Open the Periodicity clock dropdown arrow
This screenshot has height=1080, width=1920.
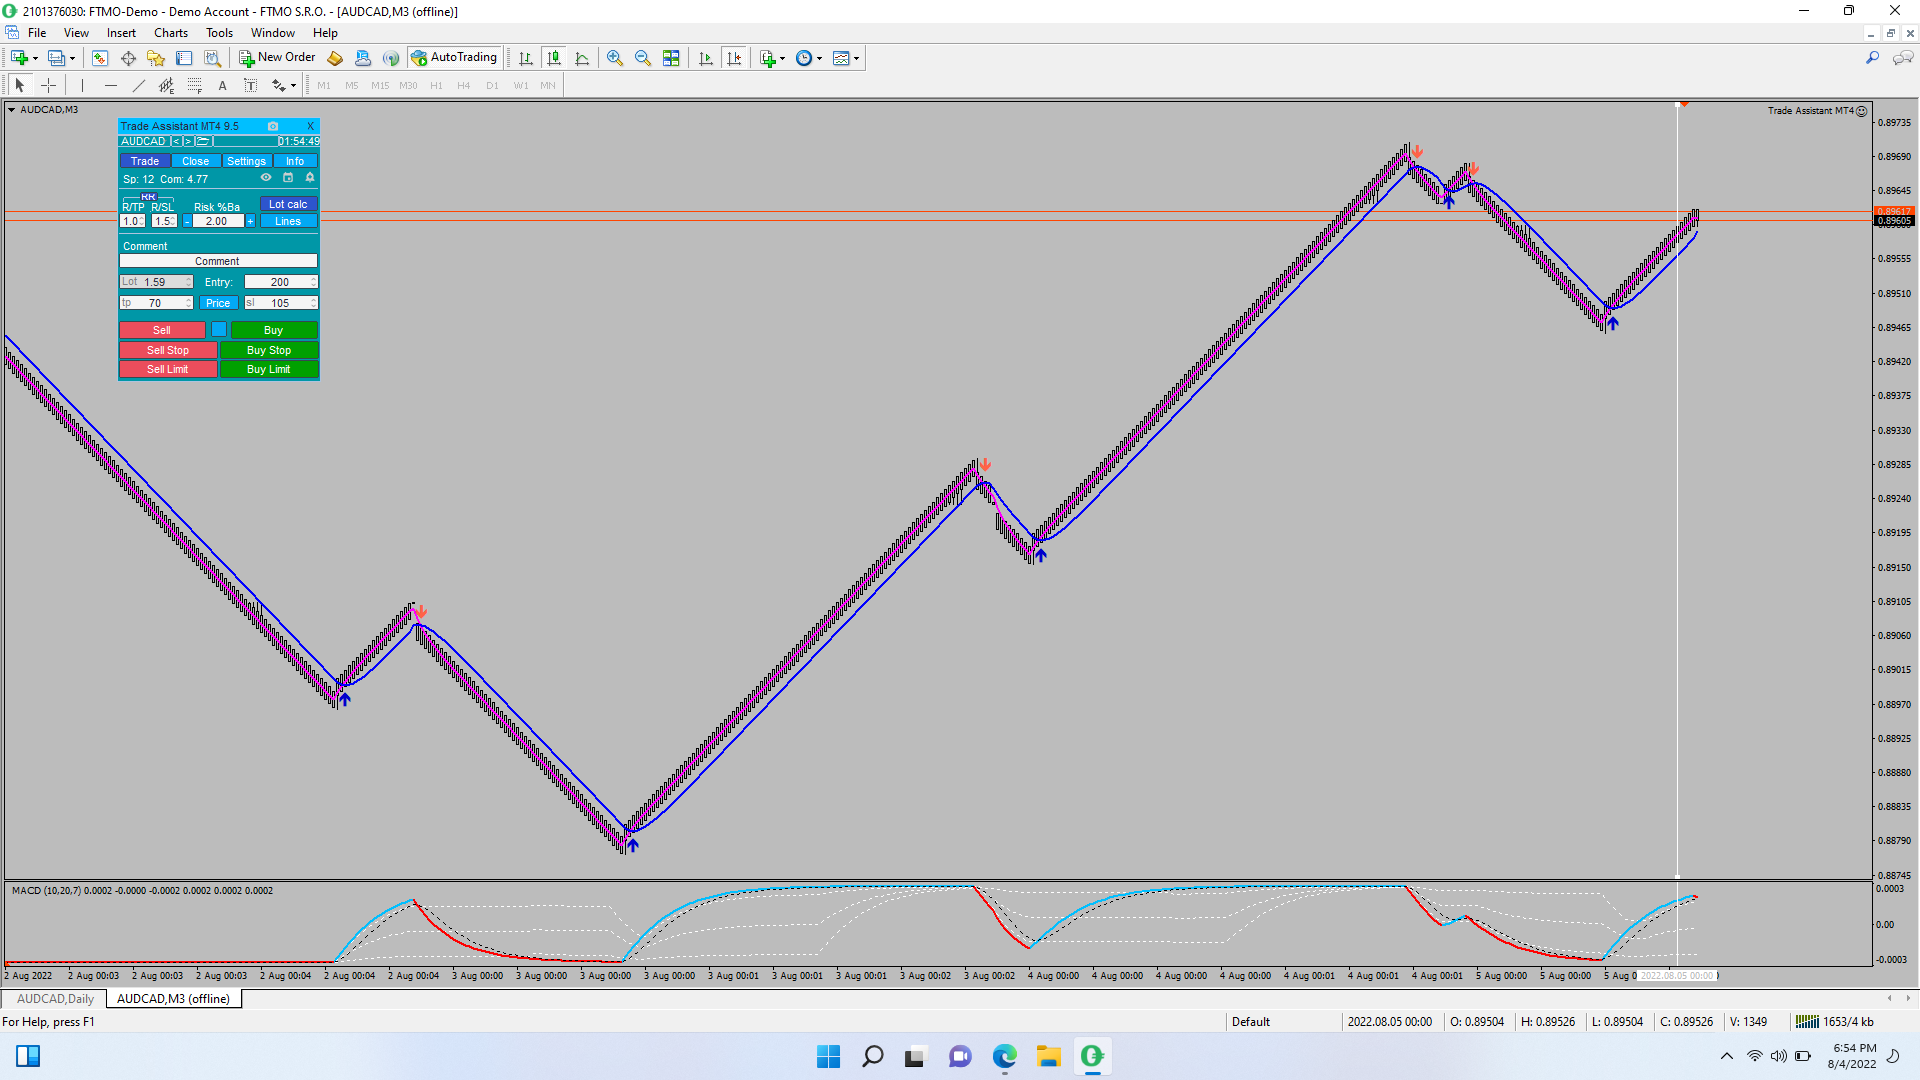[x=820, y=58]
